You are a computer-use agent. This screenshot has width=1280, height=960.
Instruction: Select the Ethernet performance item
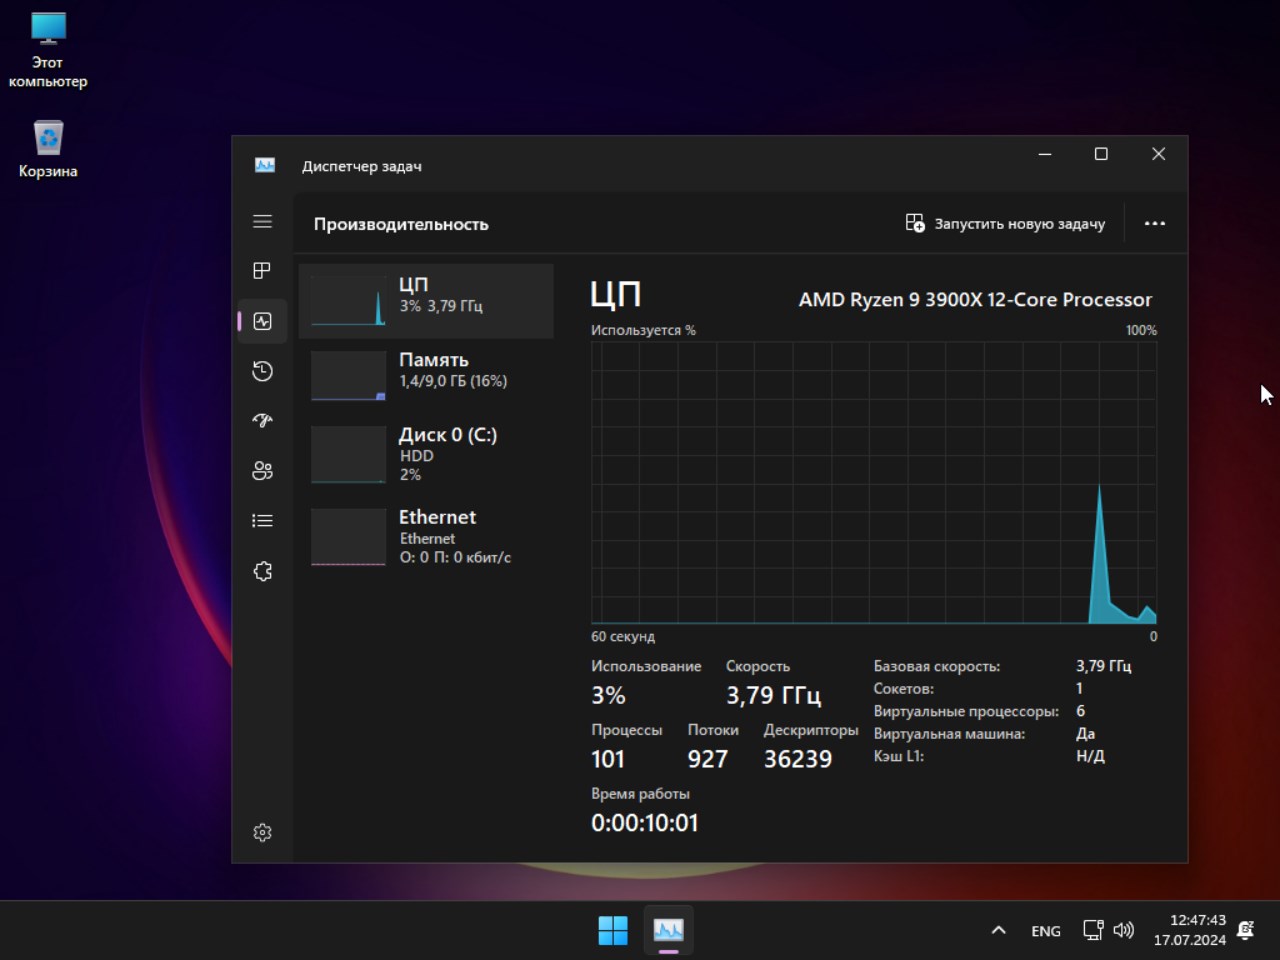click(x=426, y=537)
